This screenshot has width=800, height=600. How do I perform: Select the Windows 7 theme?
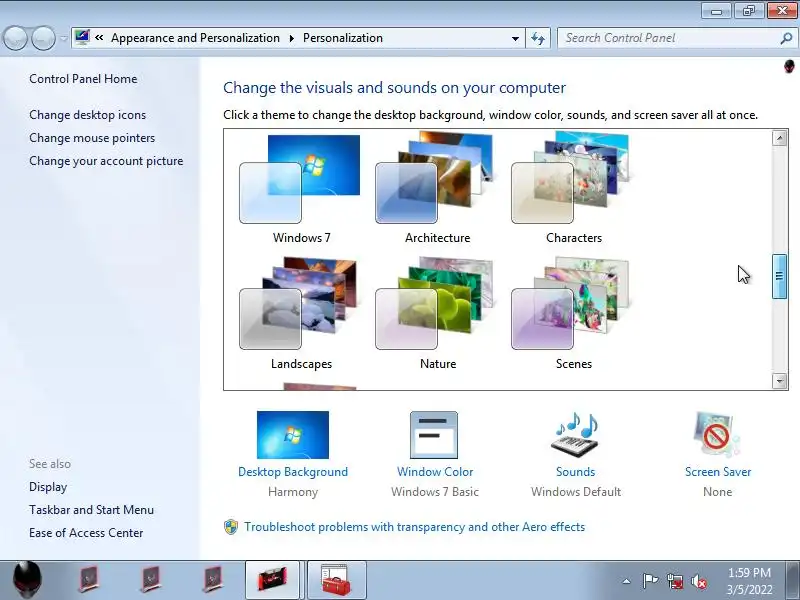click(301, 188)
